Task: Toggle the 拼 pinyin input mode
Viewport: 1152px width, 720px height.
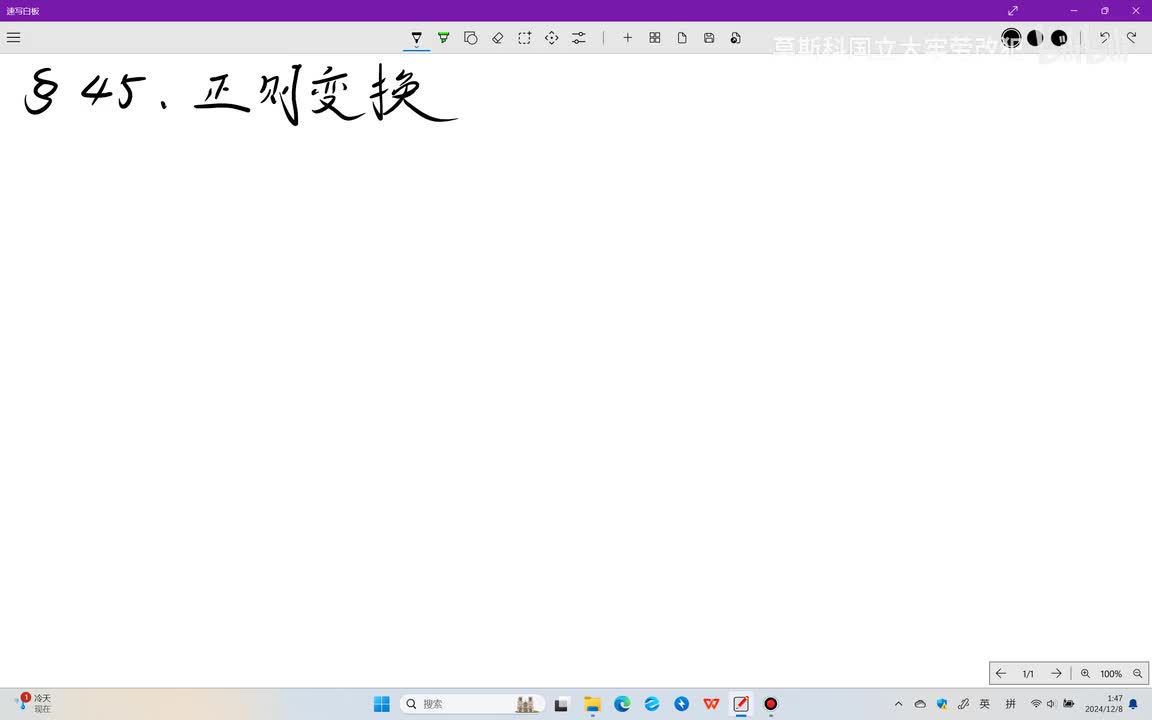Action: (x=1011, y=704)
